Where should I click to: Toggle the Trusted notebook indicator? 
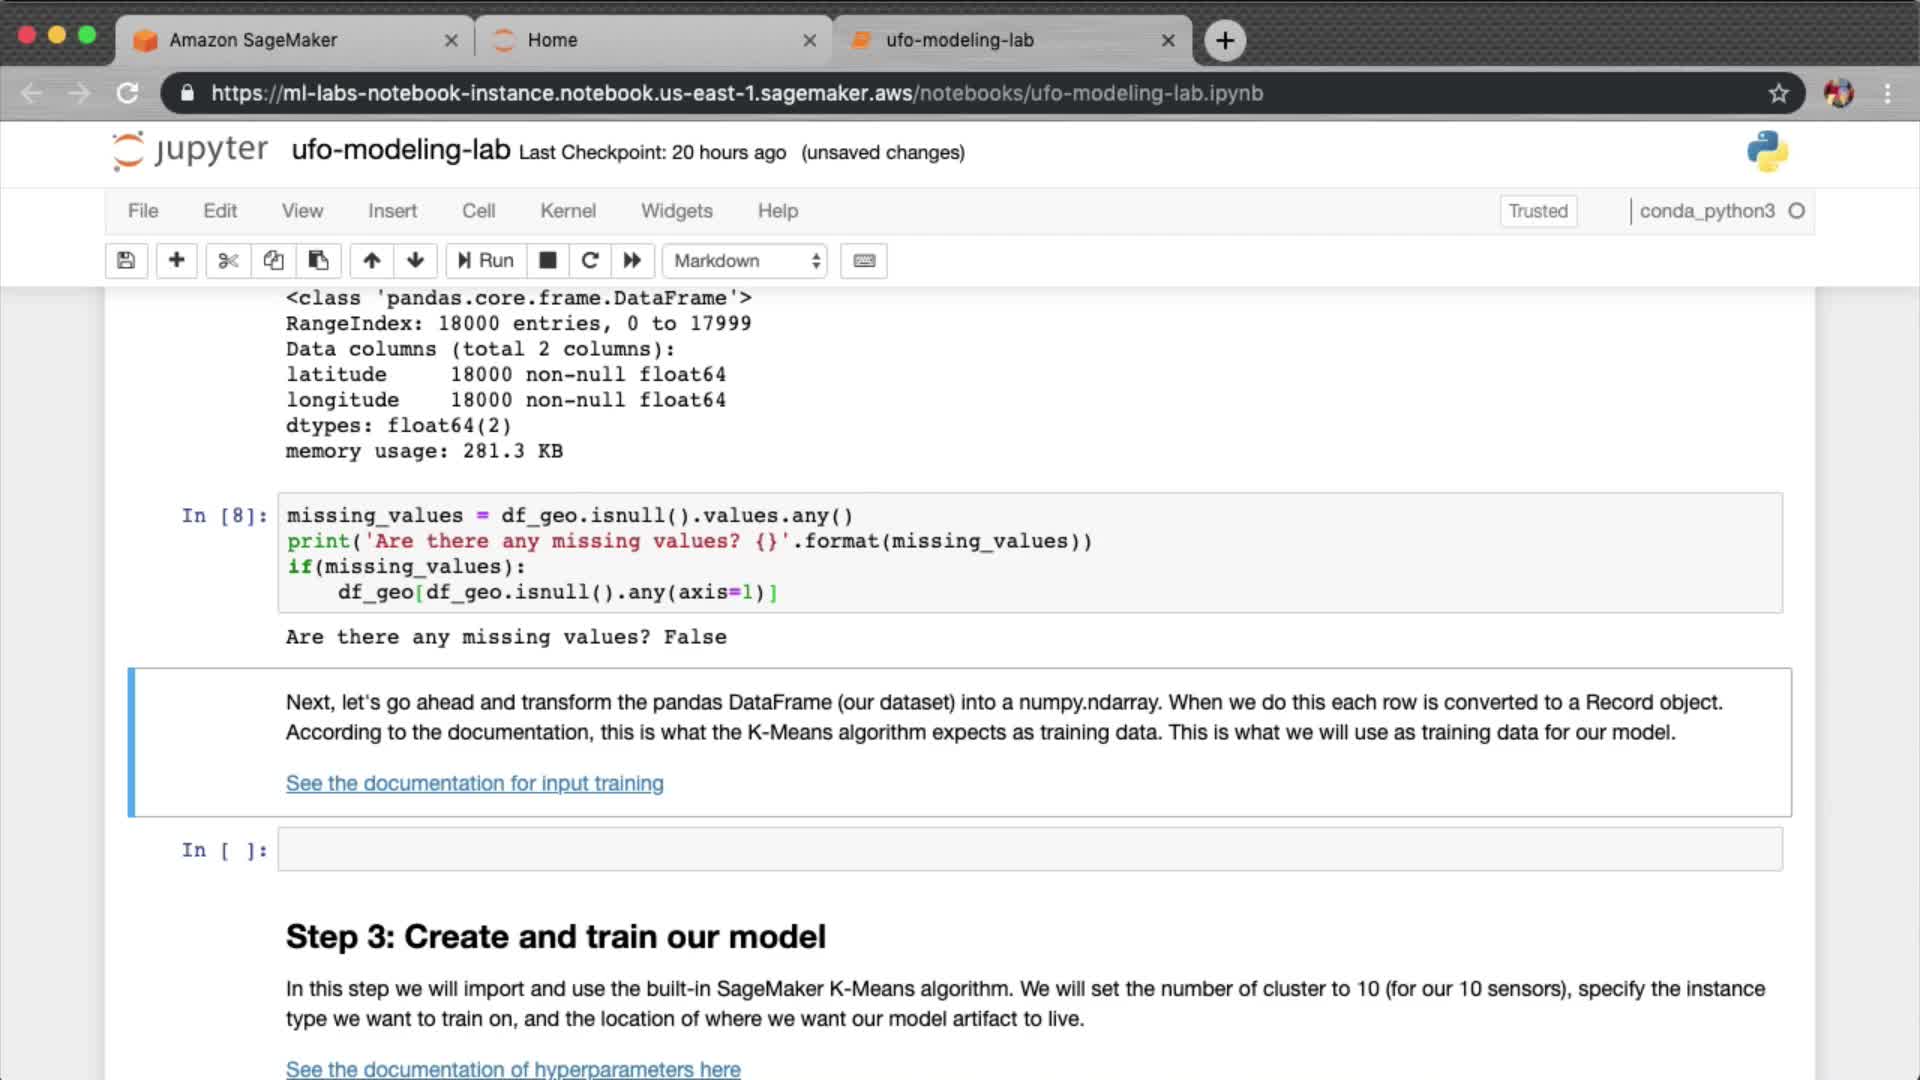click(1537, 211)
